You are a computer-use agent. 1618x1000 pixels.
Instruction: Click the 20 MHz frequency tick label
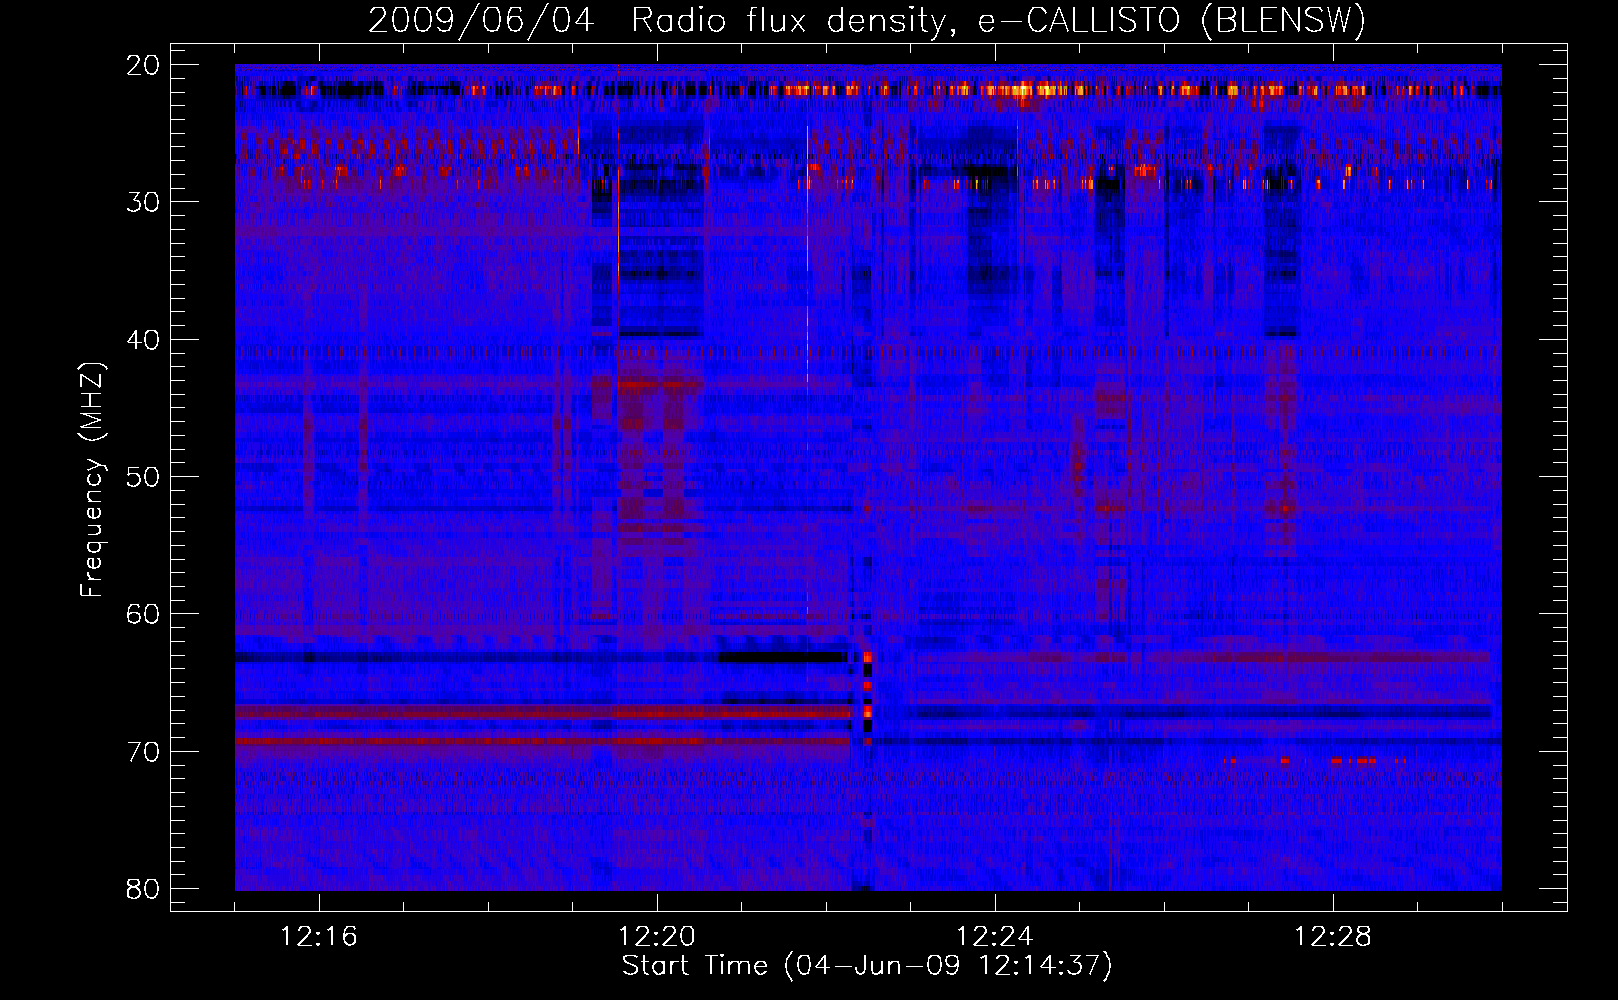[143, 65]
